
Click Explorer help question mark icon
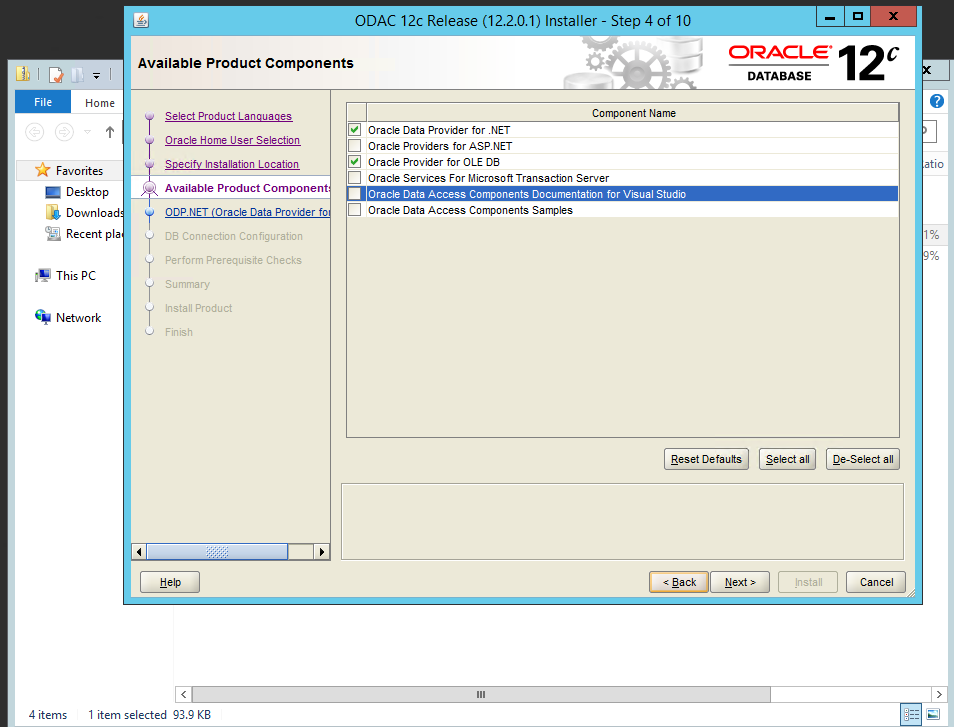[x=936, y=101]
